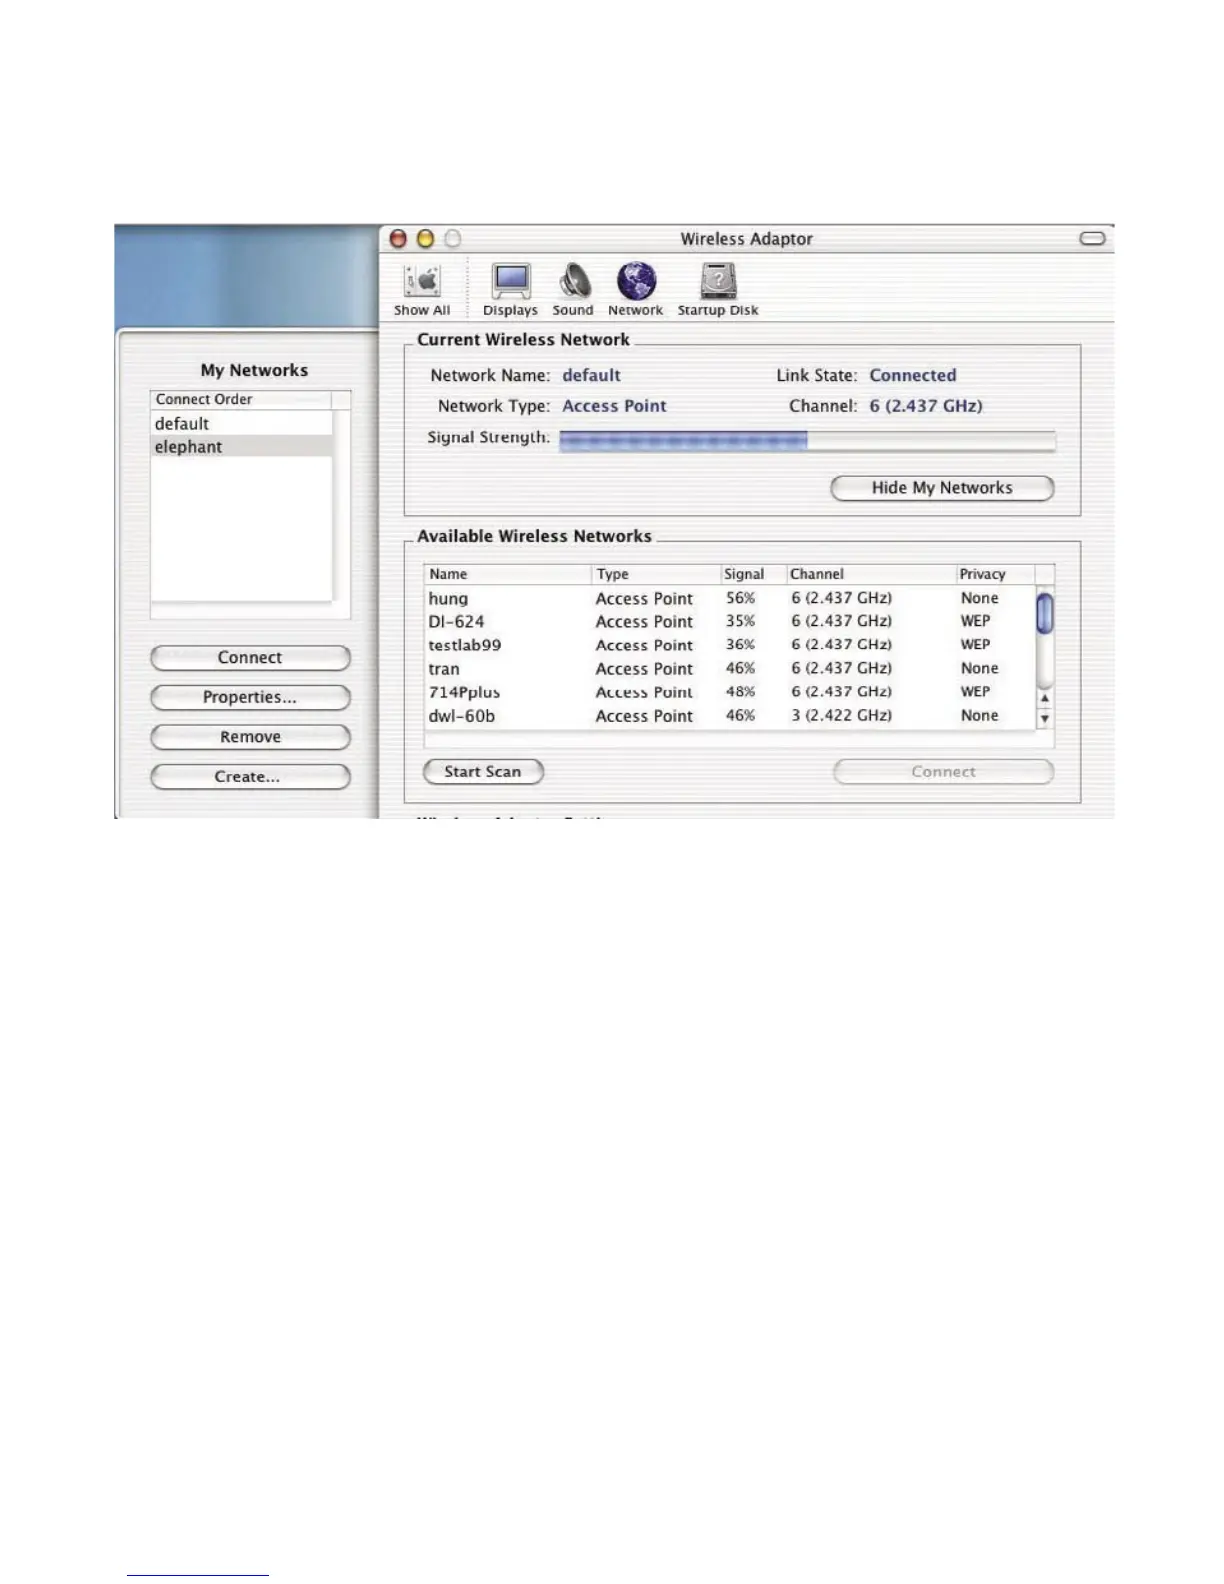Image resolution: width=1224 pixels, height=1584 pixels.
Task: Select the hung network row
Action: click(730, 598)
